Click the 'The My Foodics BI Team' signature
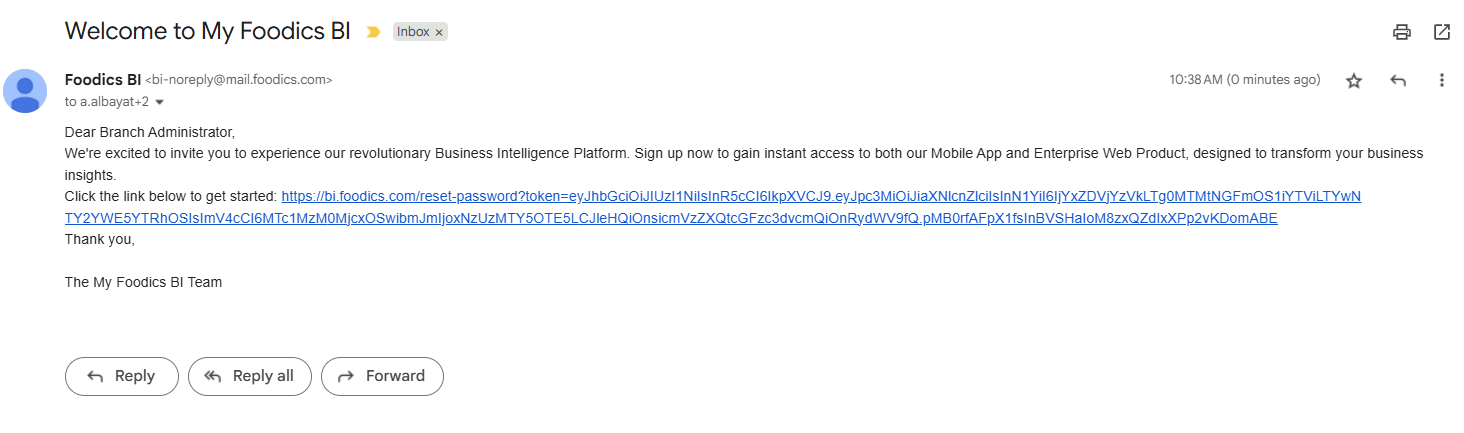This screenshot has width=1464, height=433. tap(143, 283)
